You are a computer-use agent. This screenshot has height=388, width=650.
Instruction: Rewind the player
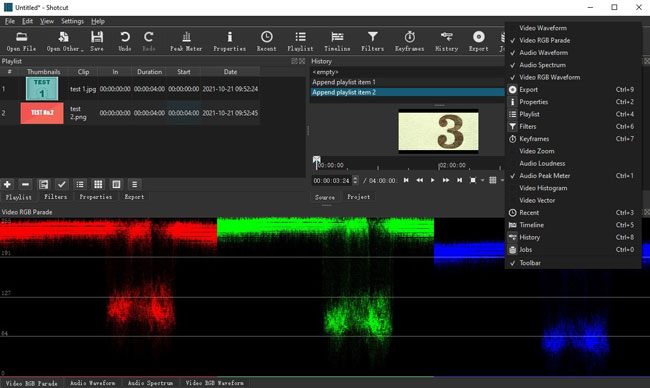pos(420,180)
